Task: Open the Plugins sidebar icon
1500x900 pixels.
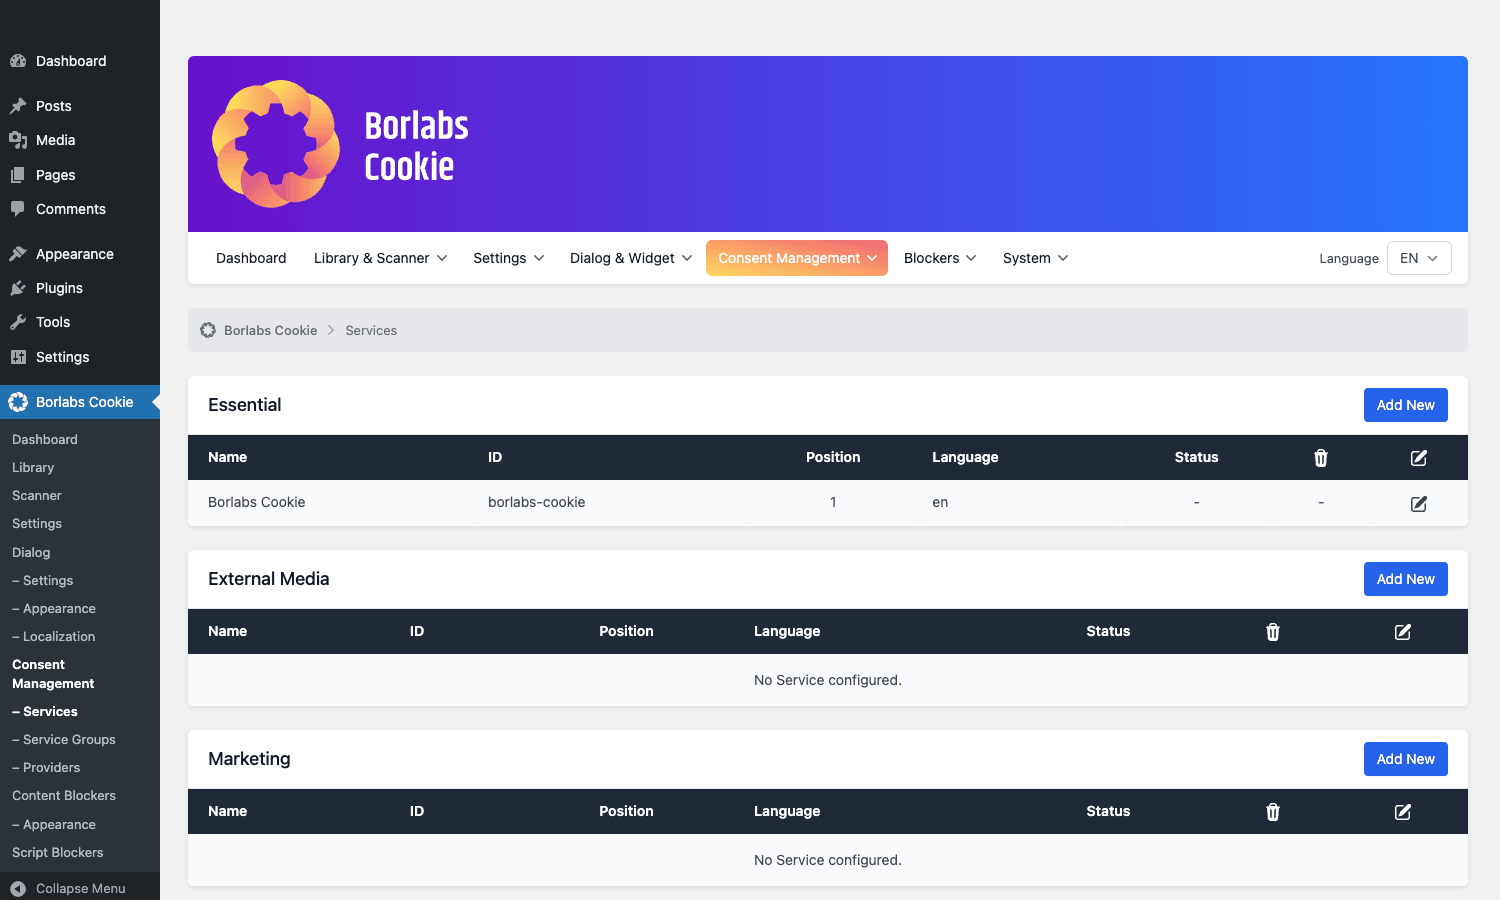Action: coord(18,288)
